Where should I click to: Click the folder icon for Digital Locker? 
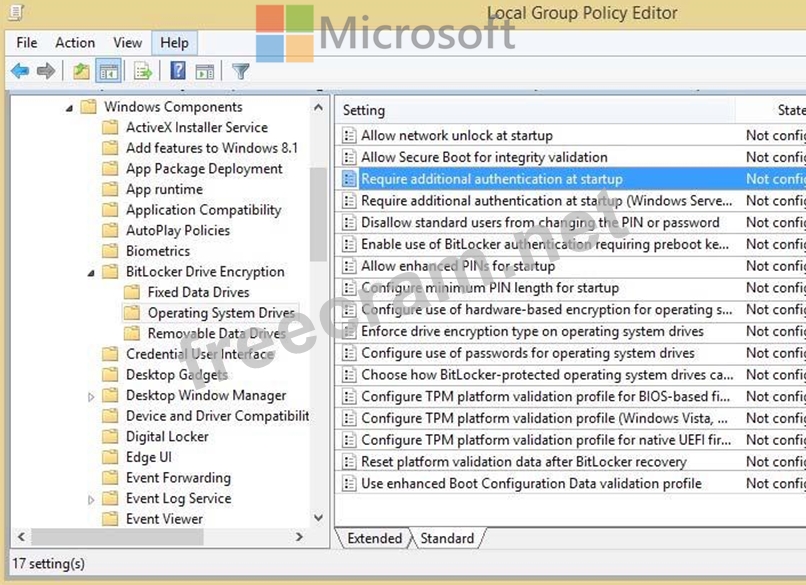tap(110, 436)
